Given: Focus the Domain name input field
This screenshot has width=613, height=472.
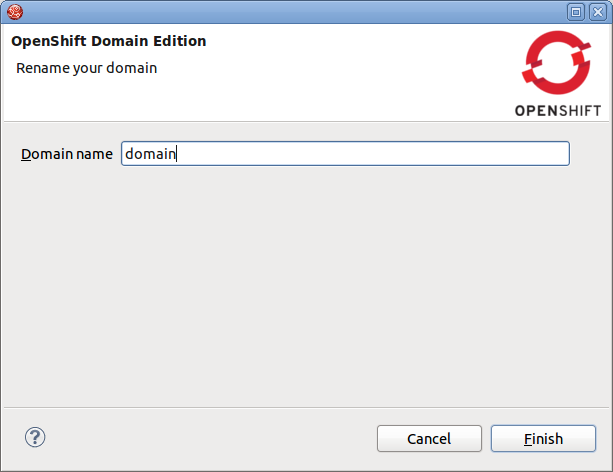Looking at the screenshot, I should point(345,154).
